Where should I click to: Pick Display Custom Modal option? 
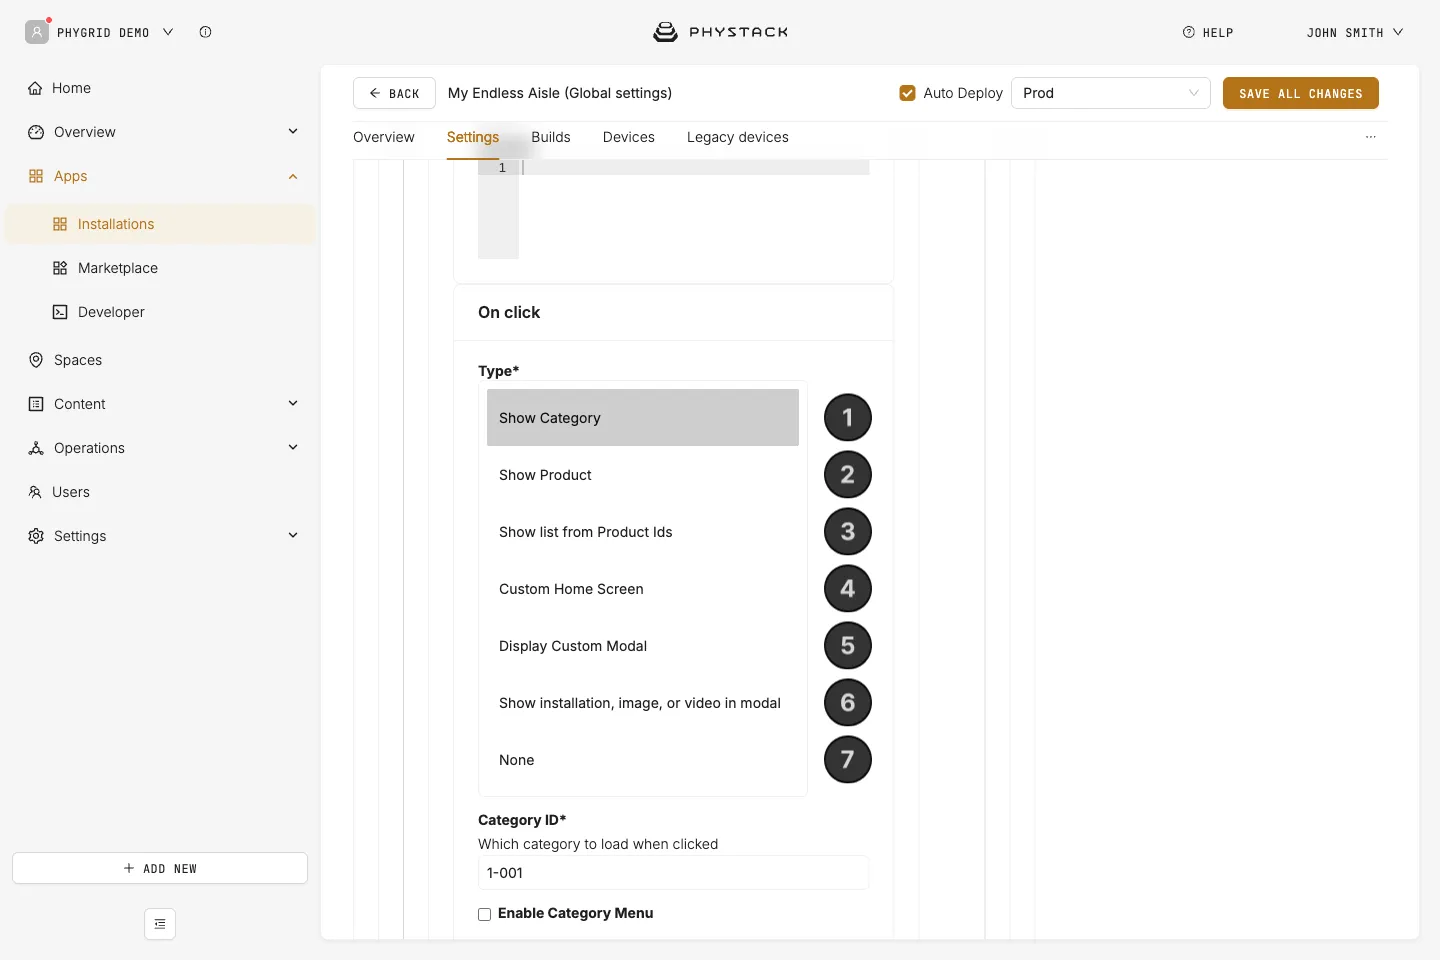point(643,646)
